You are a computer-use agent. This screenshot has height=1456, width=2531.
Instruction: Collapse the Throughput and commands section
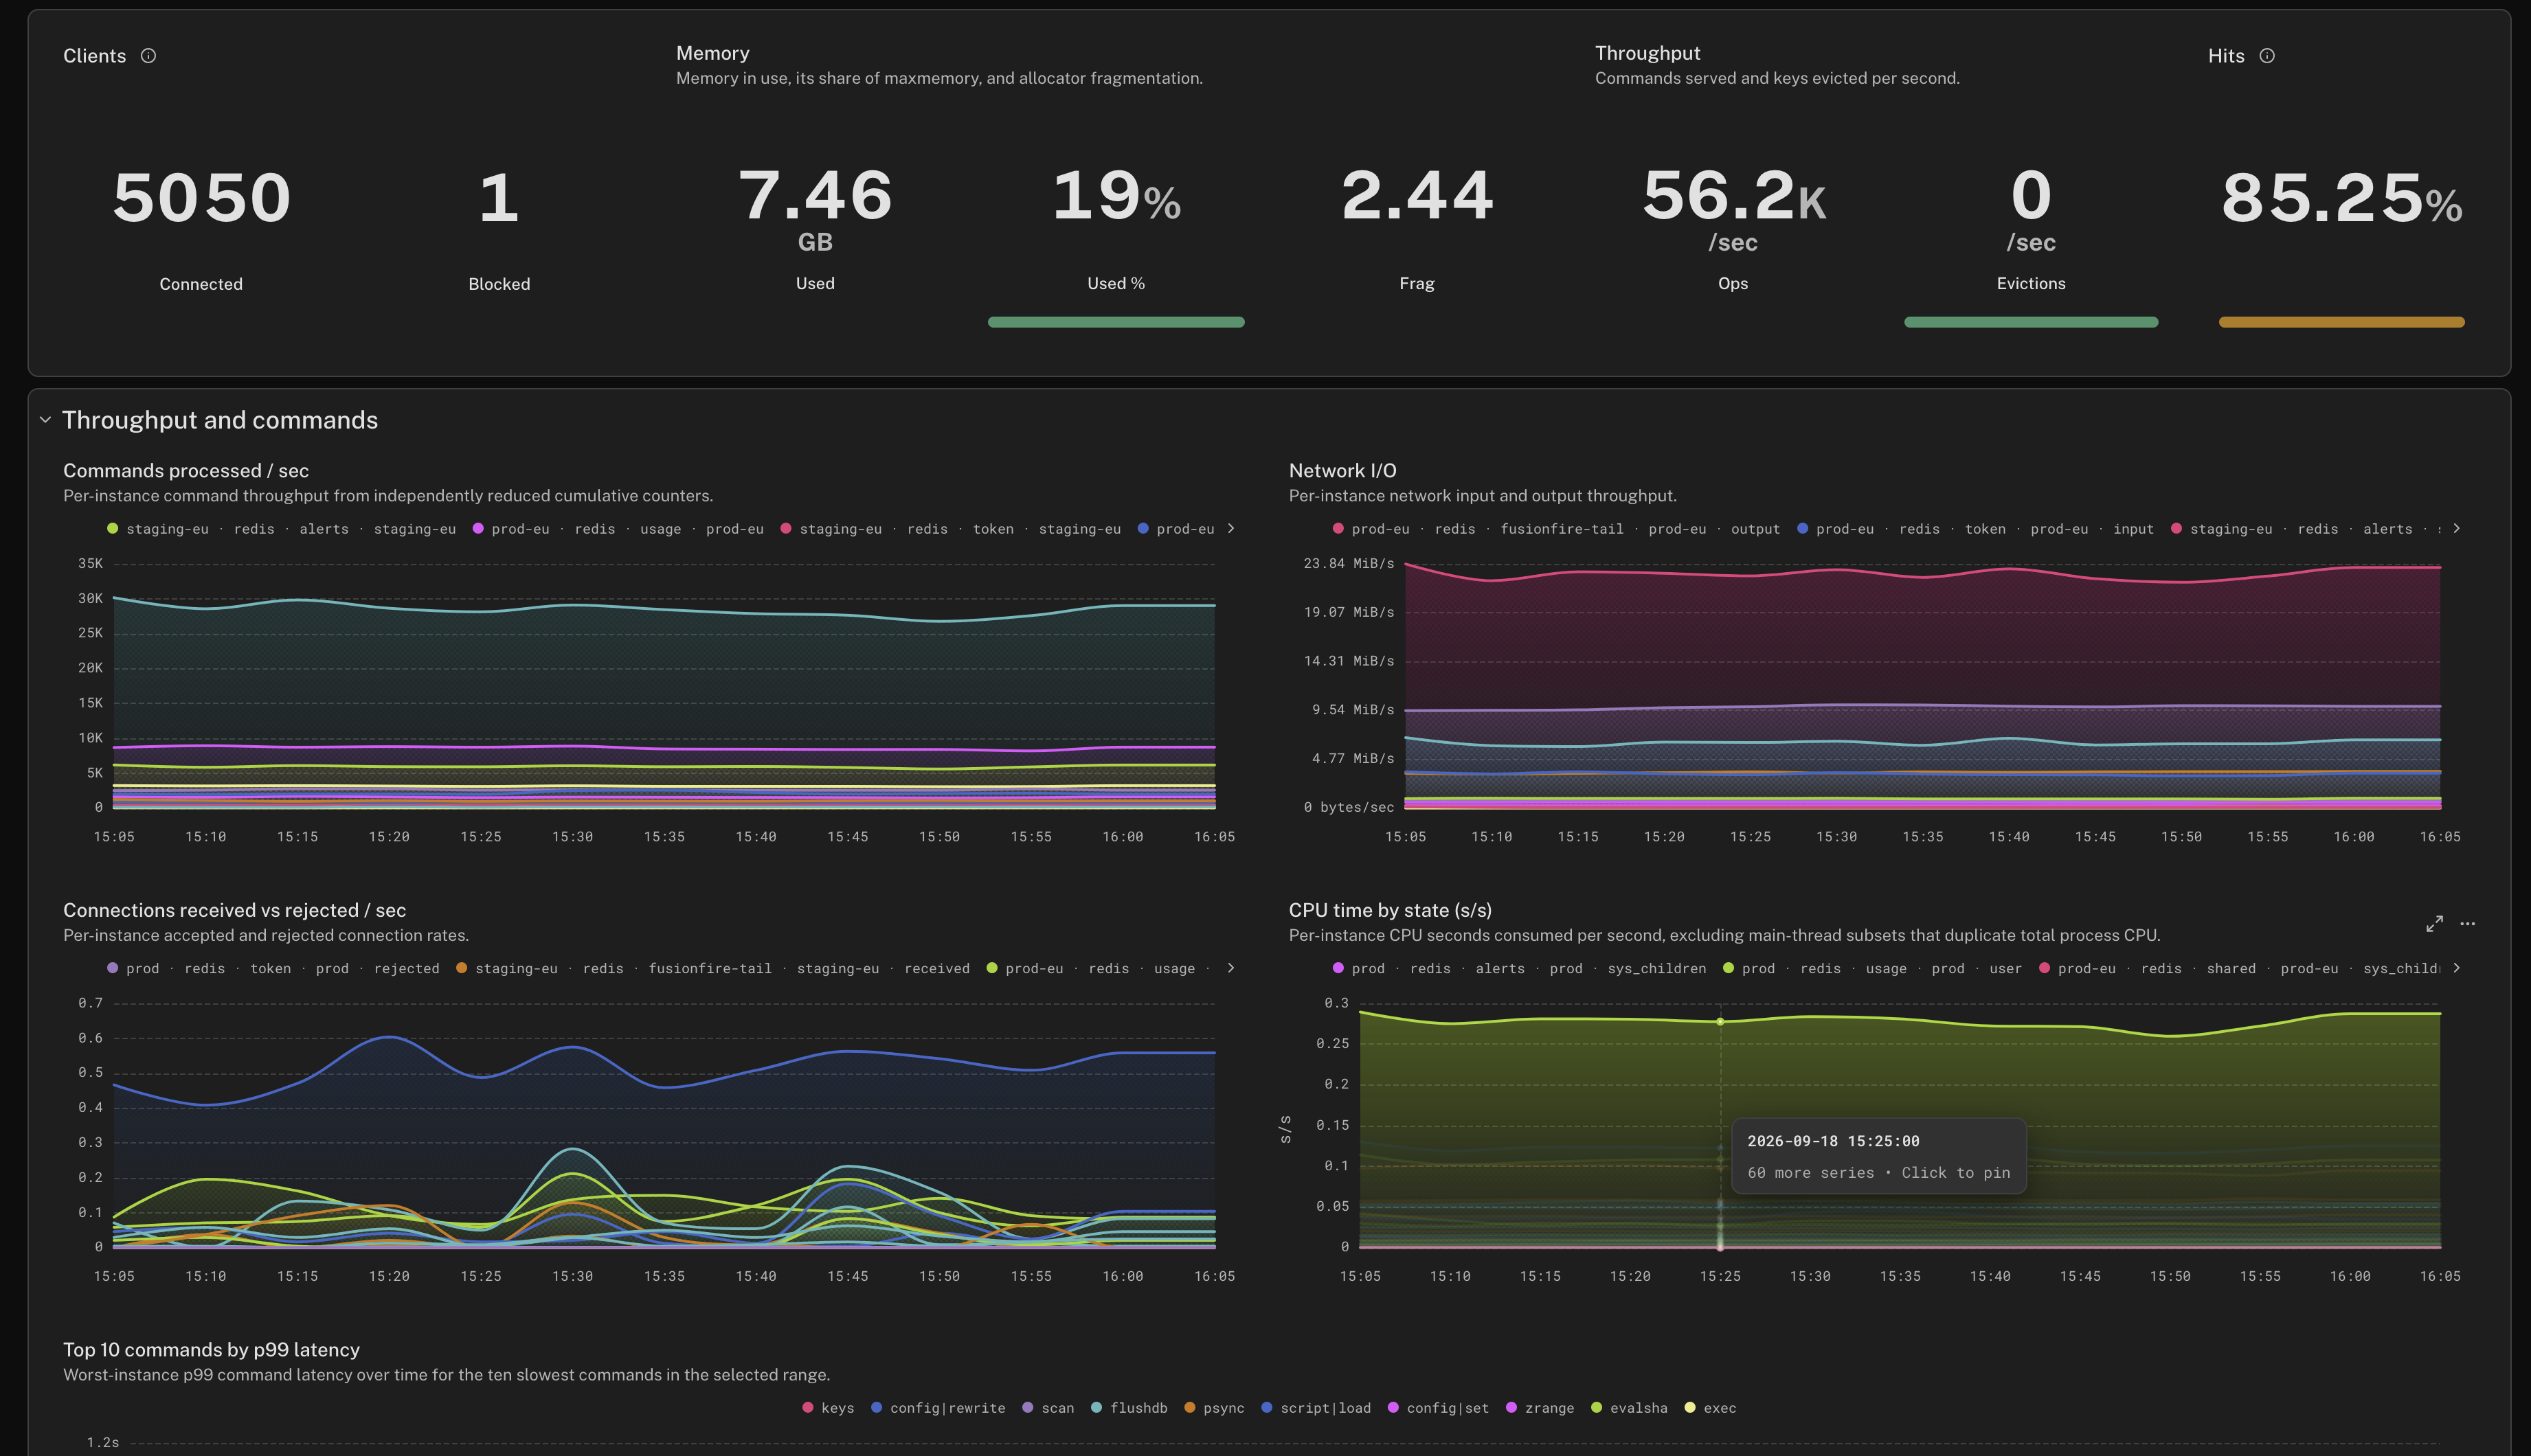point(45,420)
